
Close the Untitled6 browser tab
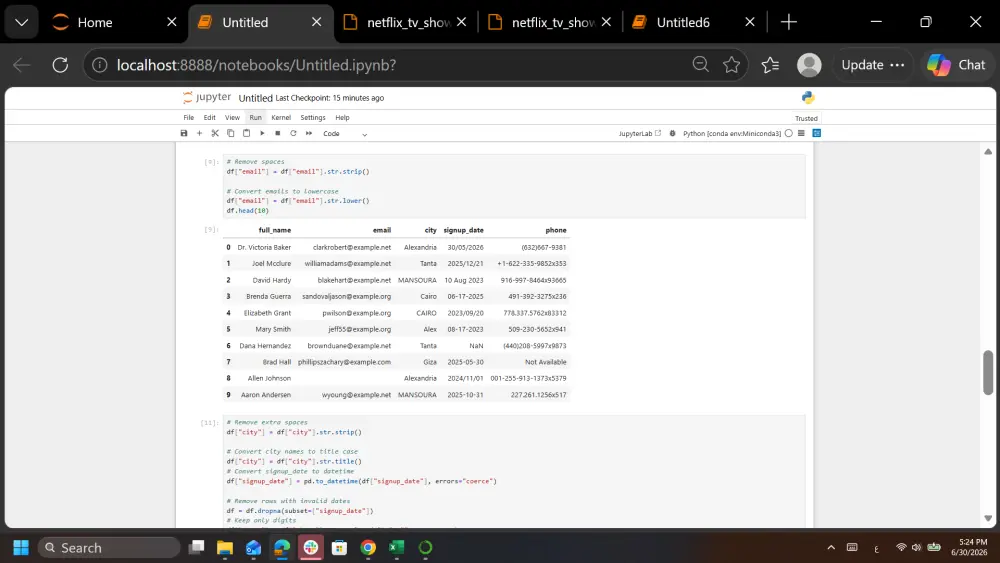pos(750,22)
